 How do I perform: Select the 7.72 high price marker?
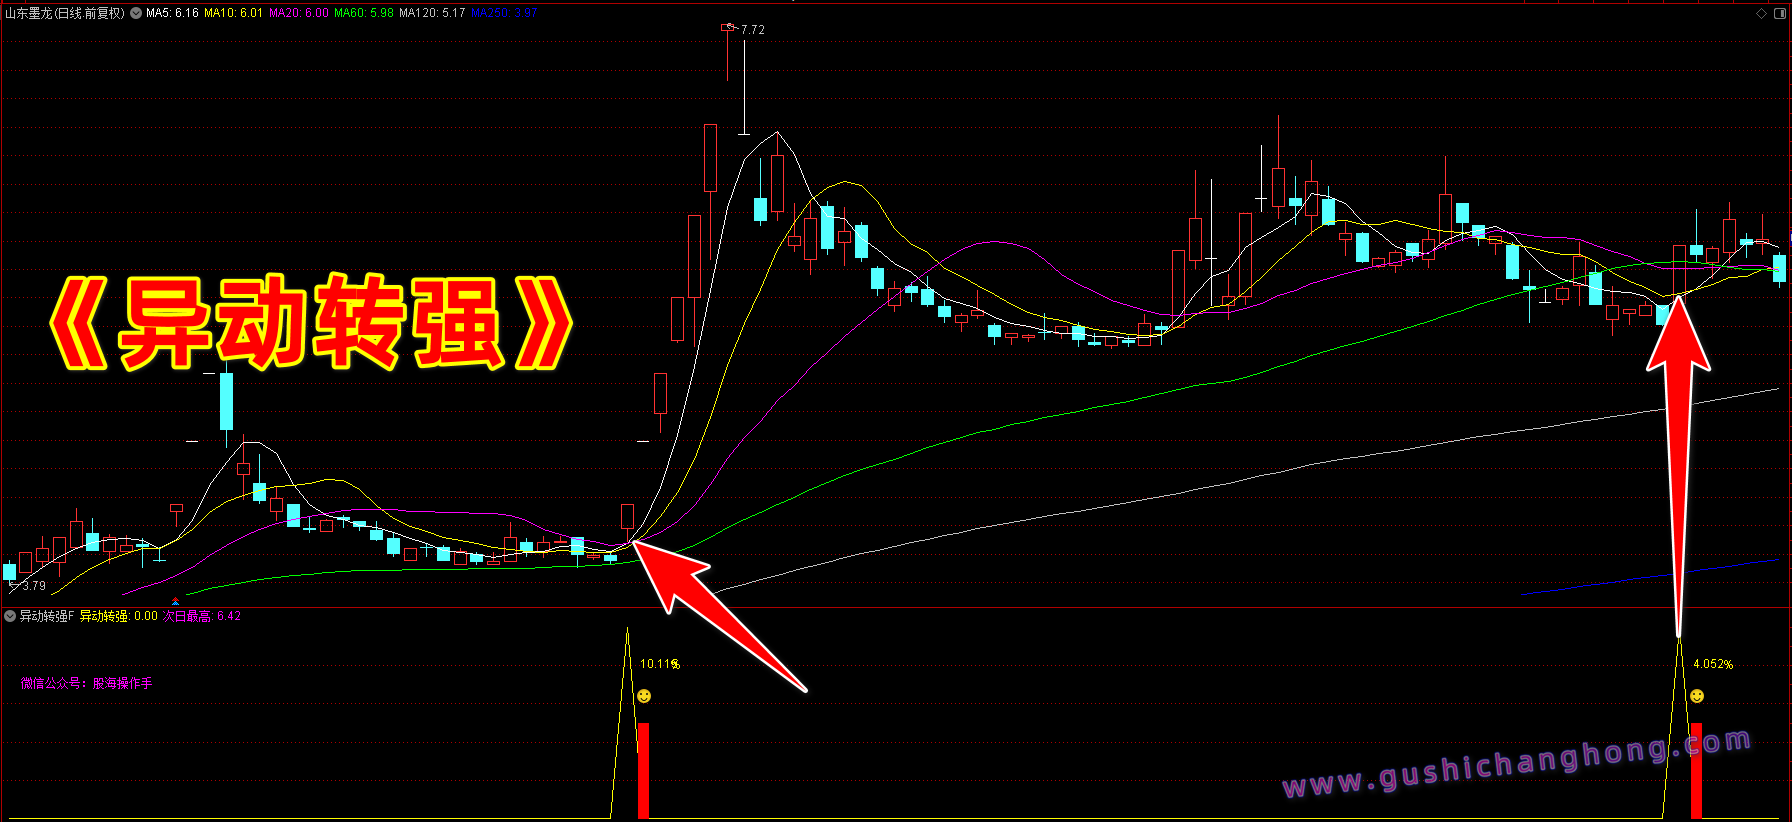752,30
